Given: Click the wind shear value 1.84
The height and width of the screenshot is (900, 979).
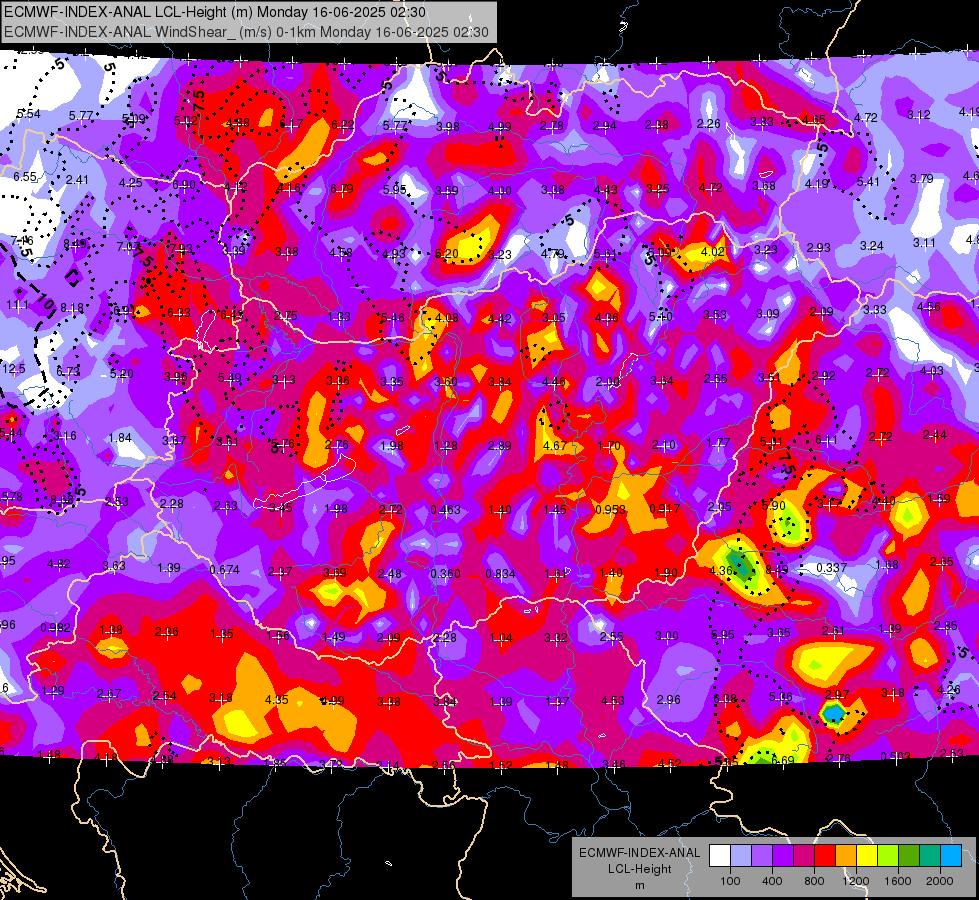Looking at the screenshot, I should pyautogui.click(x=120, y=438).
